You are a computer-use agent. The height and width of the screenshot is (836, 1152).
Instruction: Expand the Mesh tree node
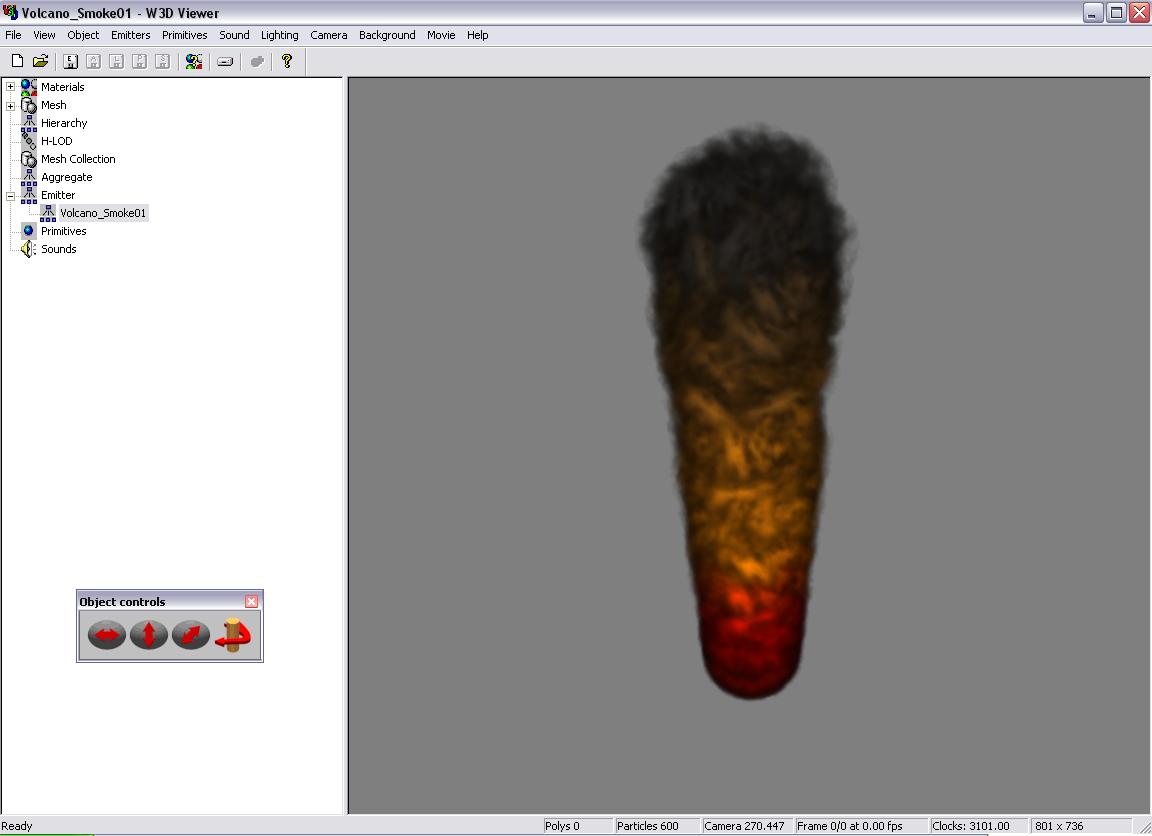10,105
